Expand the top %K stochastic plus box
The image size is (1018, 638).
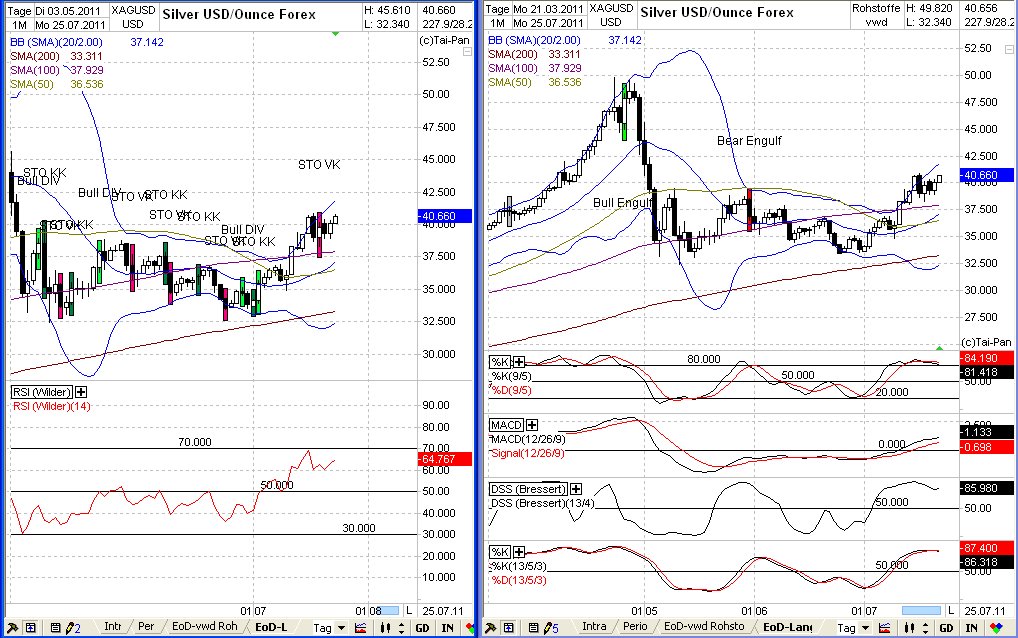tap(518, 362)
